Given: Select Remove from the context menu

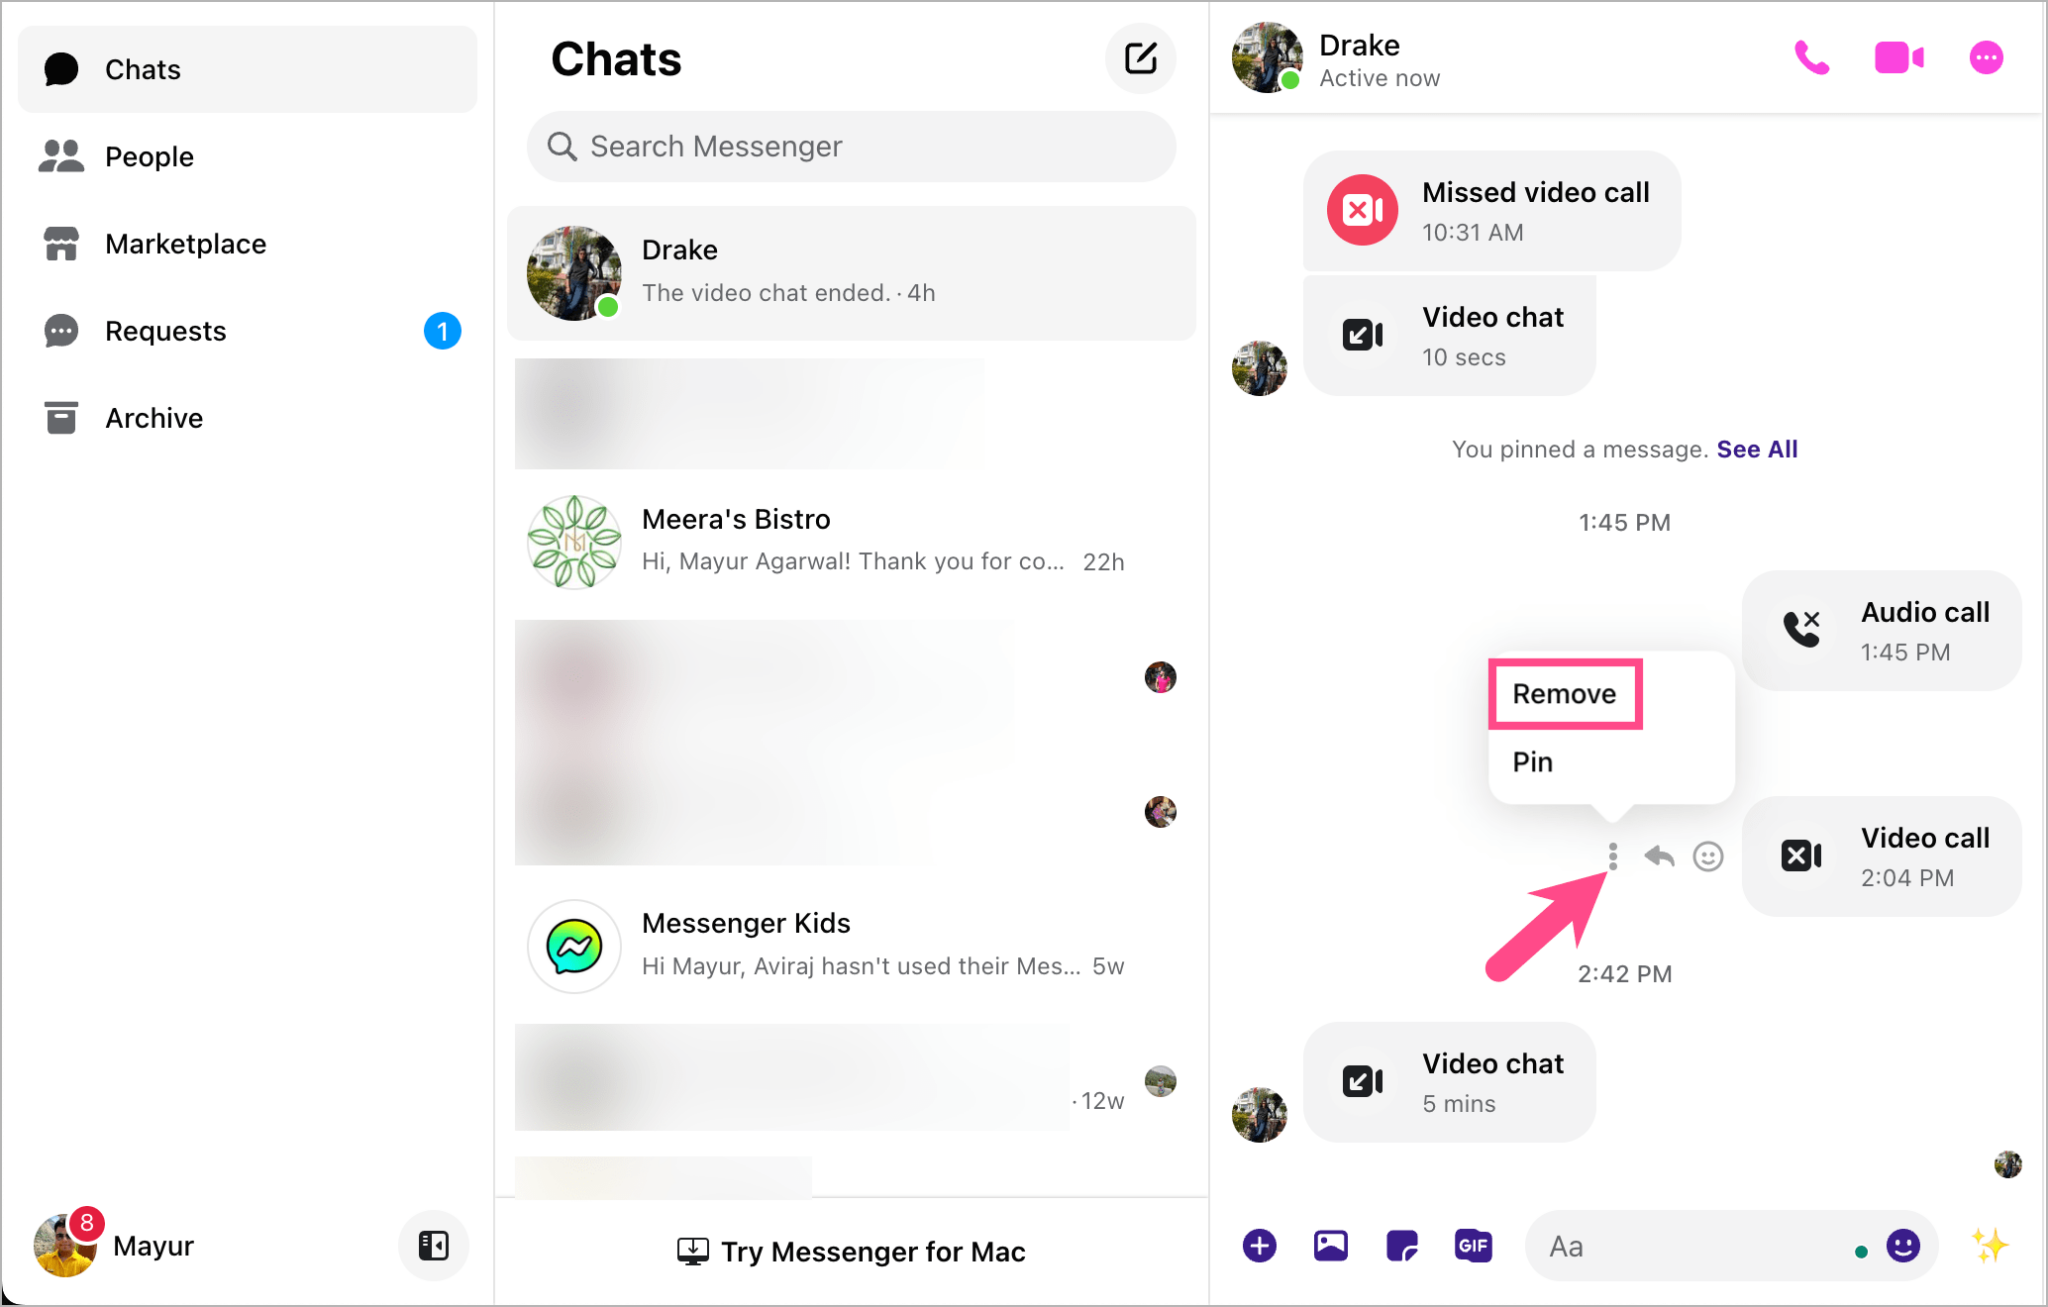Looking at the screenshot, I should point(1563,692).
